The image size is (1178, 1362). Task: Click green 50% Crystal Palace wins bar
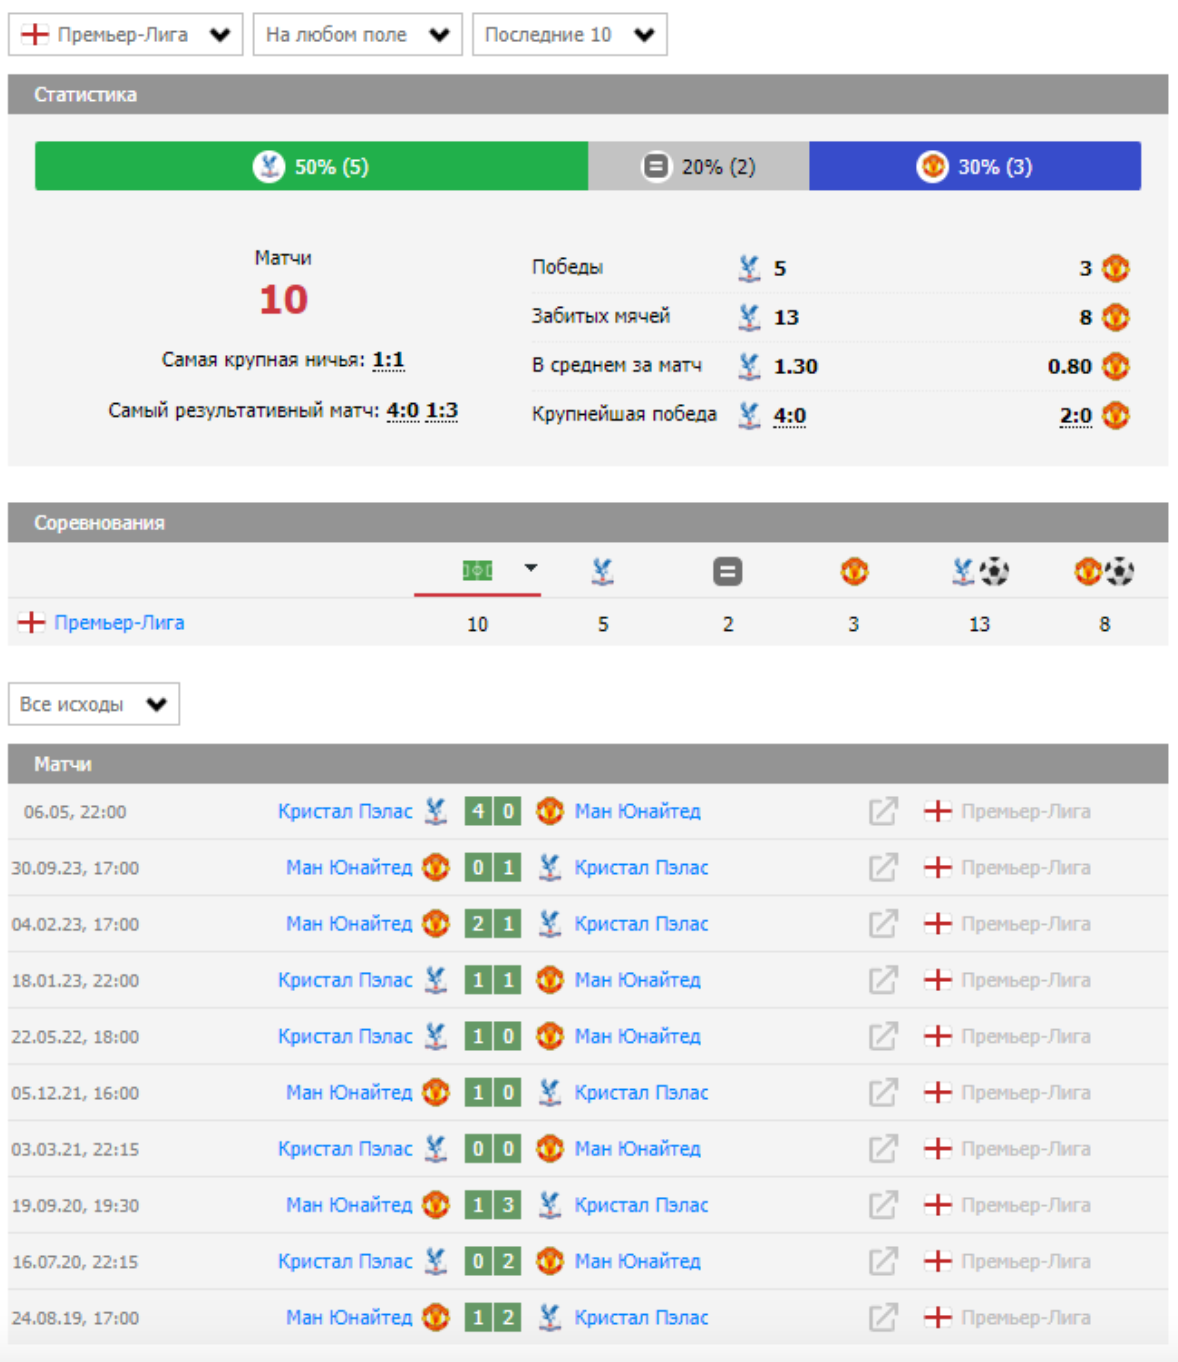coord(311,166)
